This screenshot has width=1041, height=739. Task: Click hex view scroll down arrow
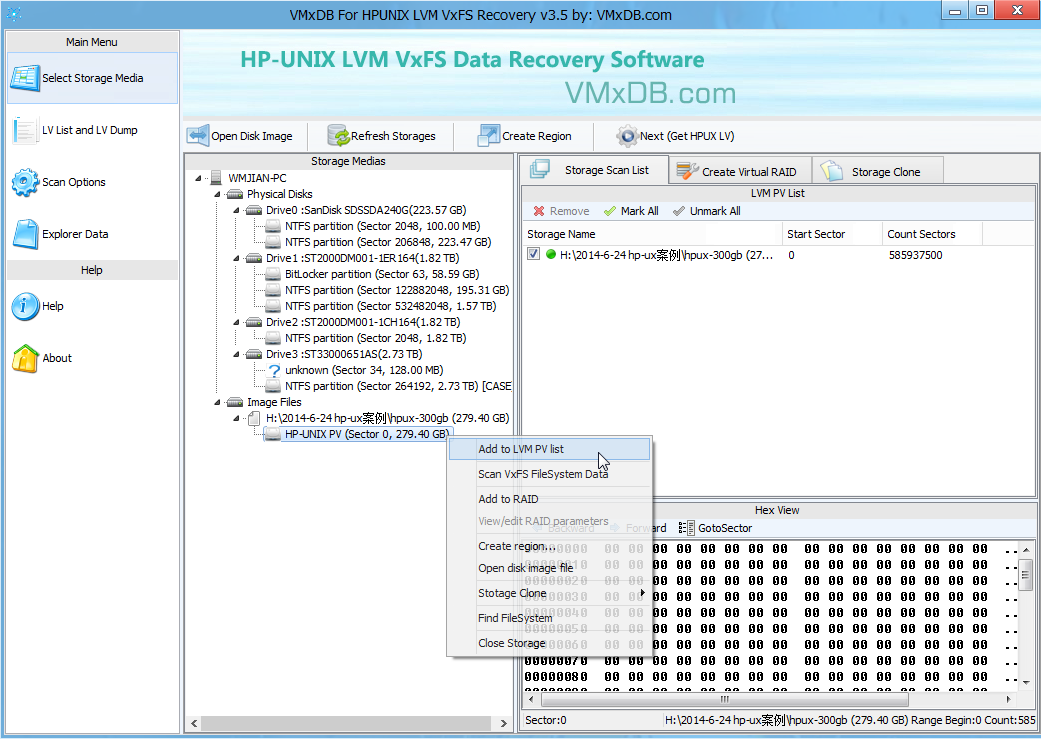coord(1026,682)
